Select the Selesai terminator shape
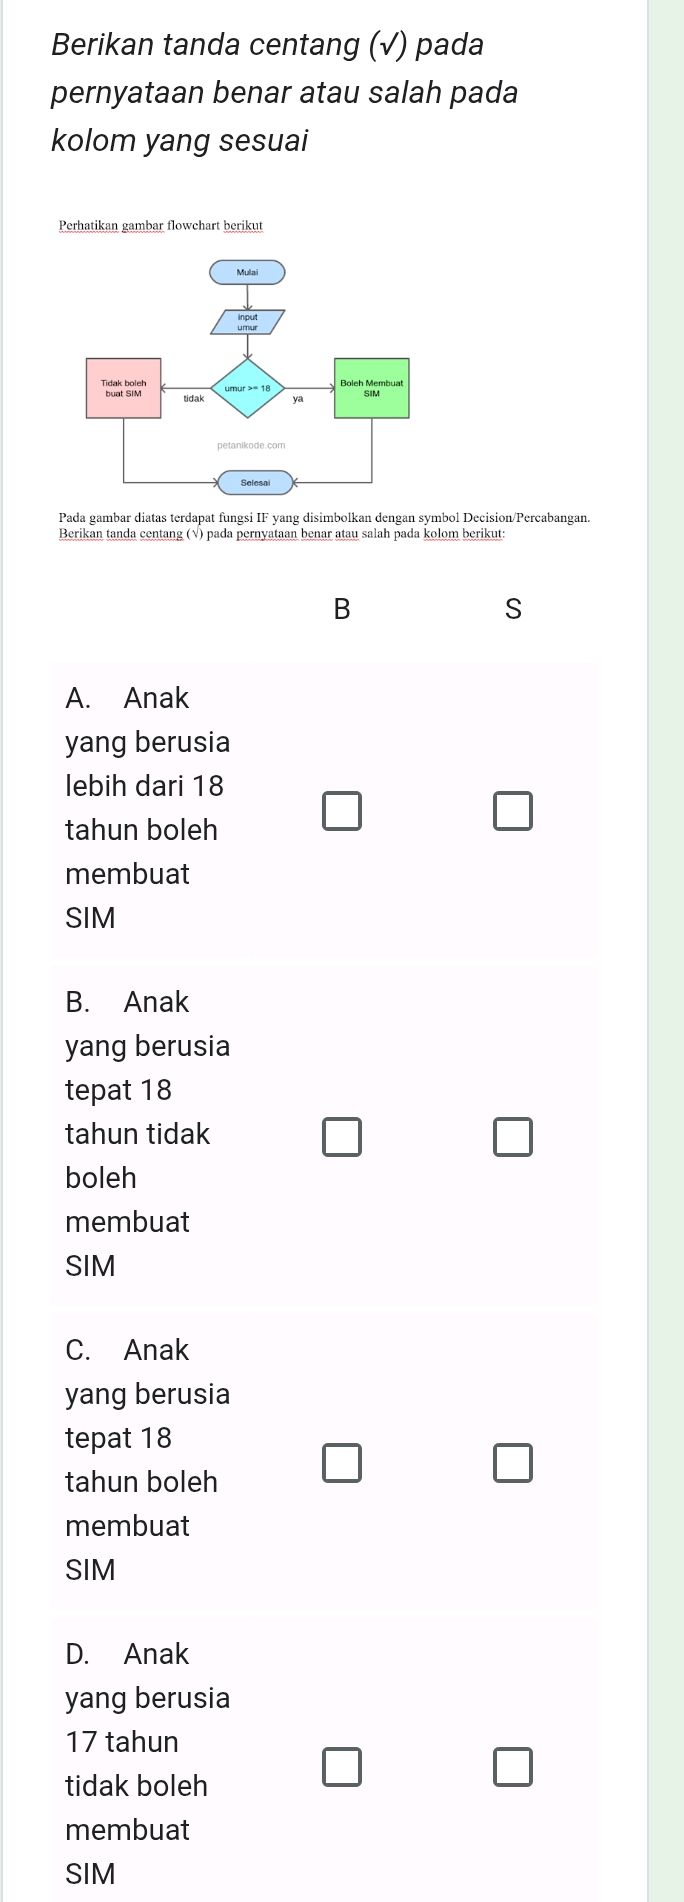This screenshot has width=684, height=1902. [254, 483]
